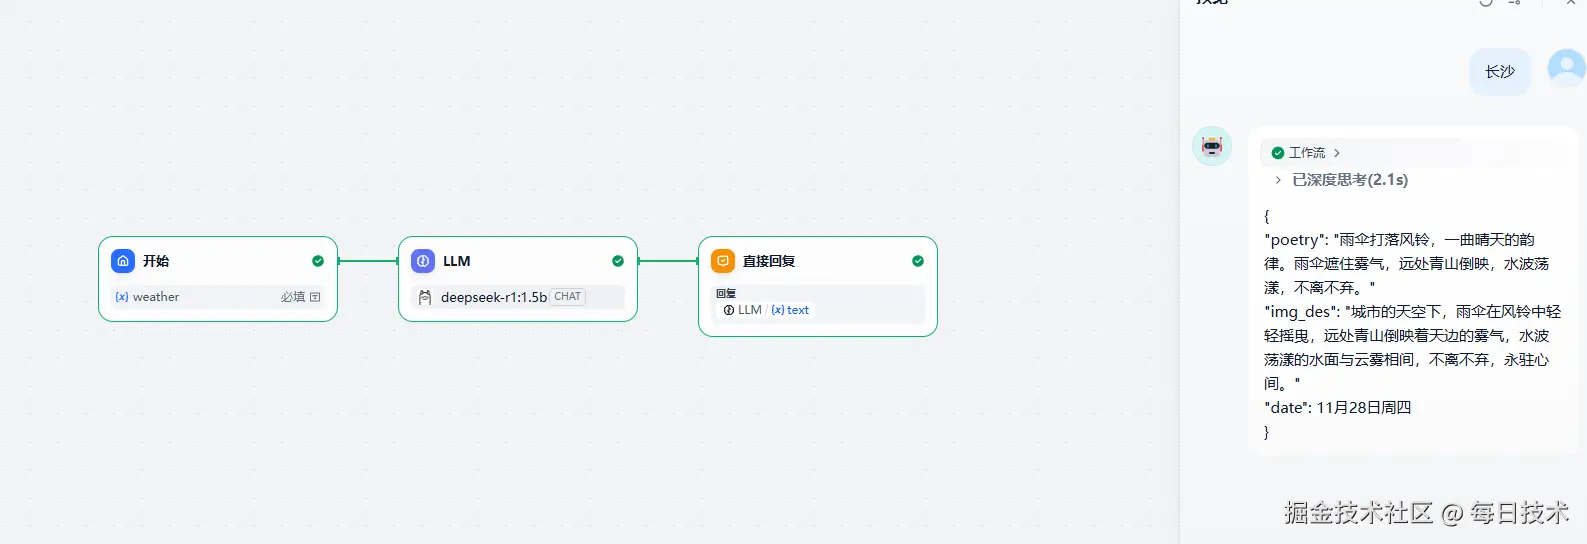Select the deepseek-r1:1.5b model field
The image size is (1587, 544).
(494, 297)
